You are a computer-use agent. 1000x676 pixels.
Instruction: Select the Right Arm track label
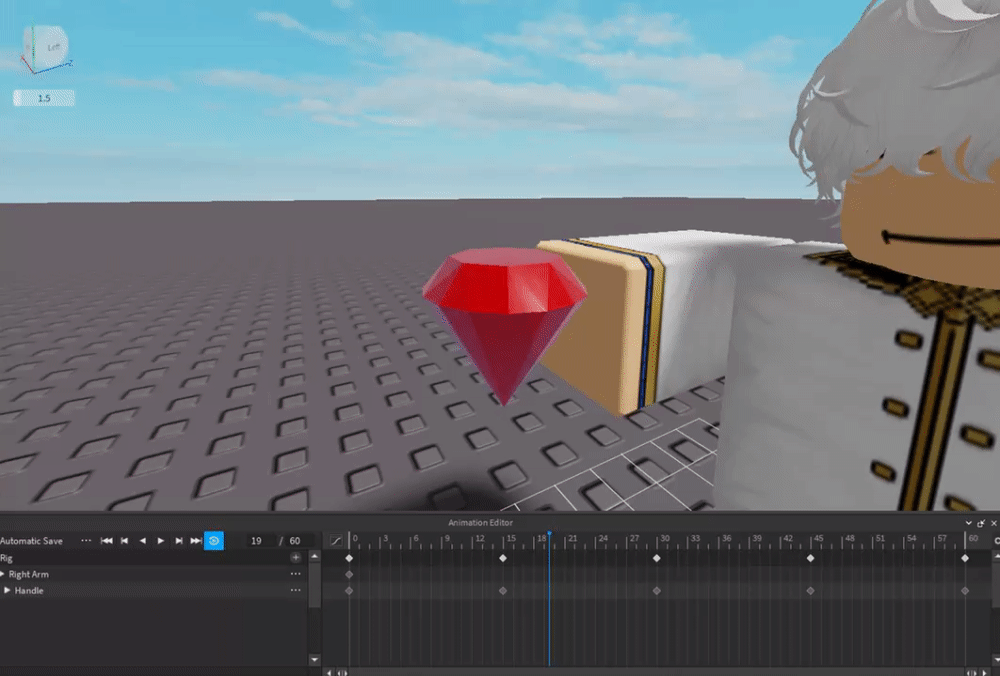click(x=29, y=574)
